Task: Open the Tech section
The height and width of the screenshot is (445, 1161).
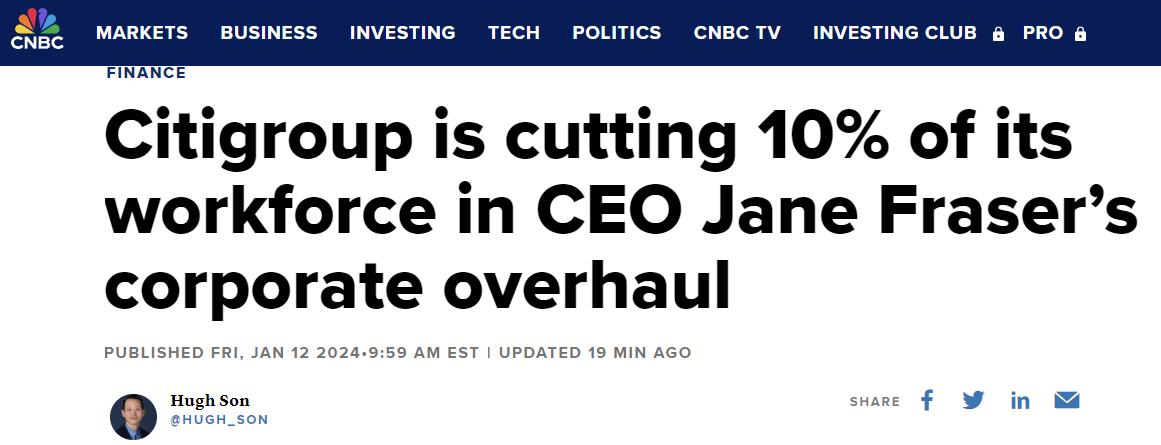Action: tap(514, 33)
